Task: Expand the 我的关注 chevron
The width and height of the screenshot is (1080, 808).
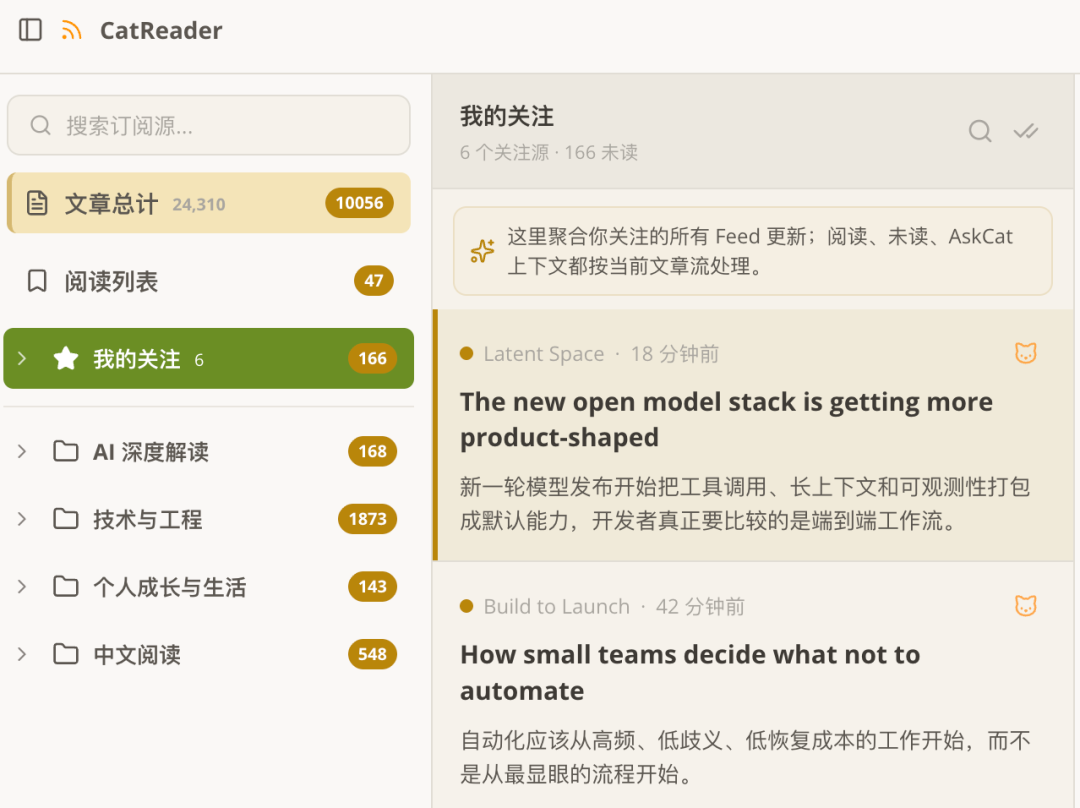Action: (x=22, y=359)
